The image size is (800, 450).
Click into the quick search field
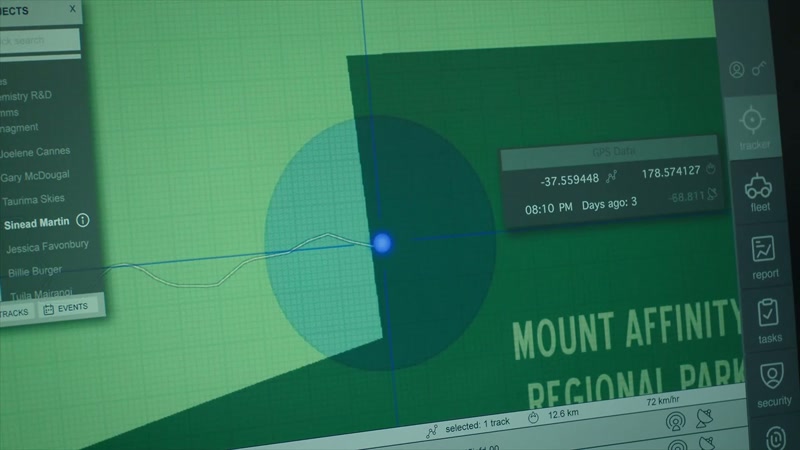40,40
